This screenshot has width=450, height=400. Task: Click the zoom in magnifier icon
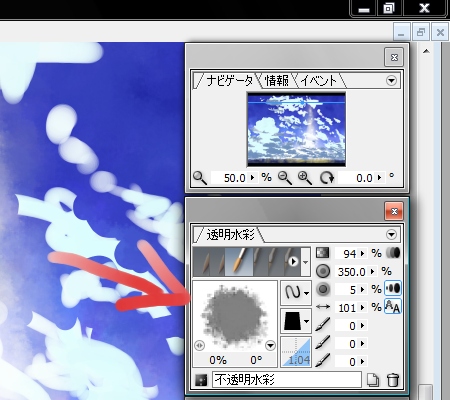click(305, 178)
